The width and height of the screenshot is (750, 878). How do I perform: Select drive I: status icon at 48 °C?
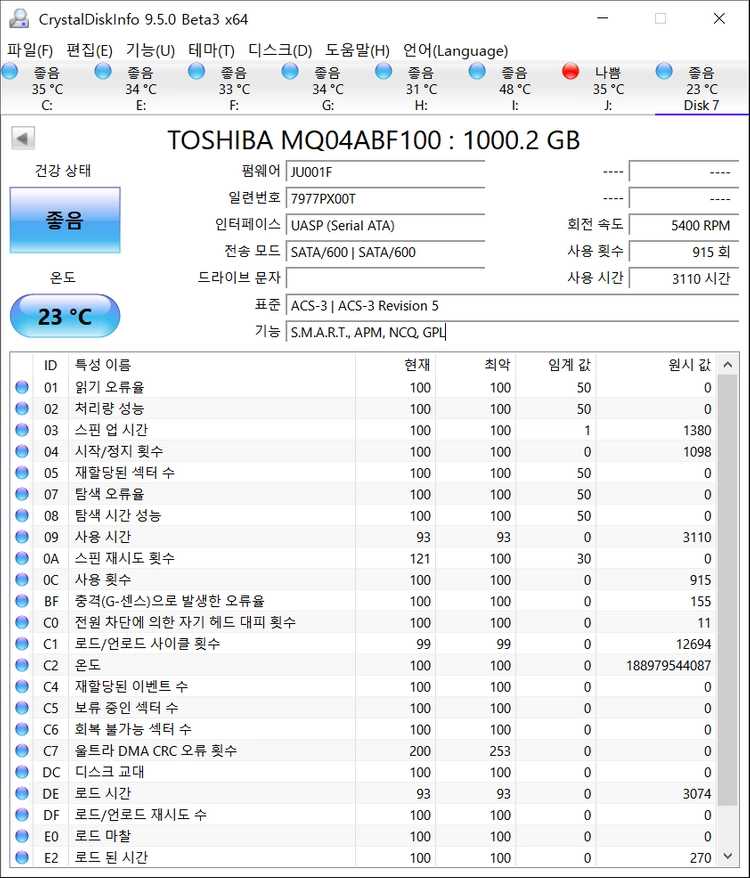[477, 72]
